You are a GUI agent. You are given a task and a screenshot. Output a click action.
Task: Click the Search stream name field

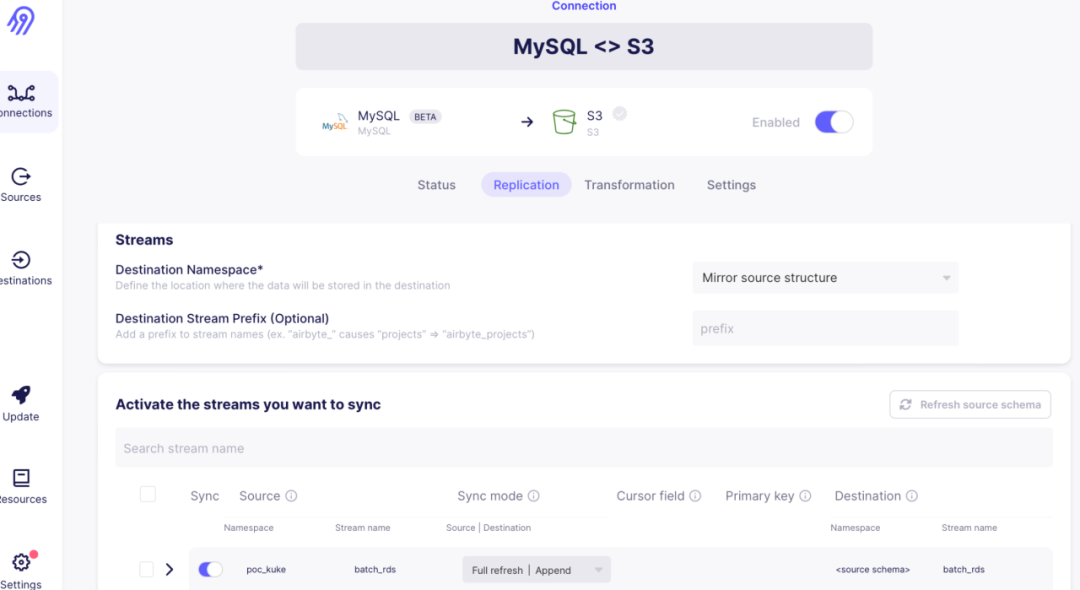[584, 448]
